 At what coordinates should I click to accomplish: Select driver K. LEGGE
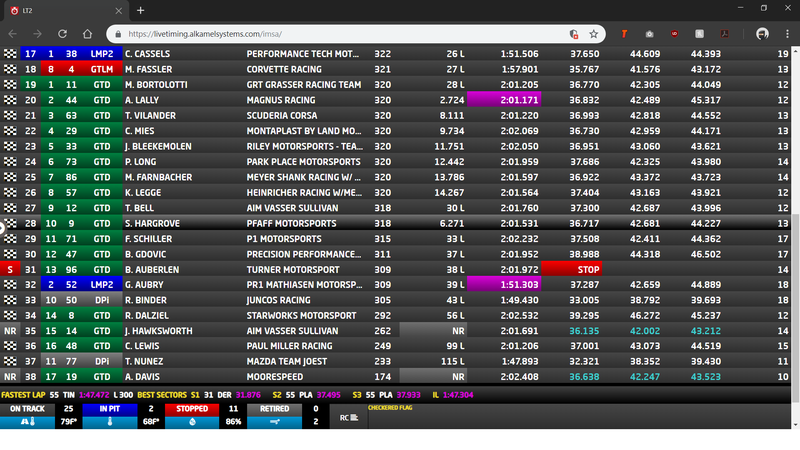[x=143, y=193]
